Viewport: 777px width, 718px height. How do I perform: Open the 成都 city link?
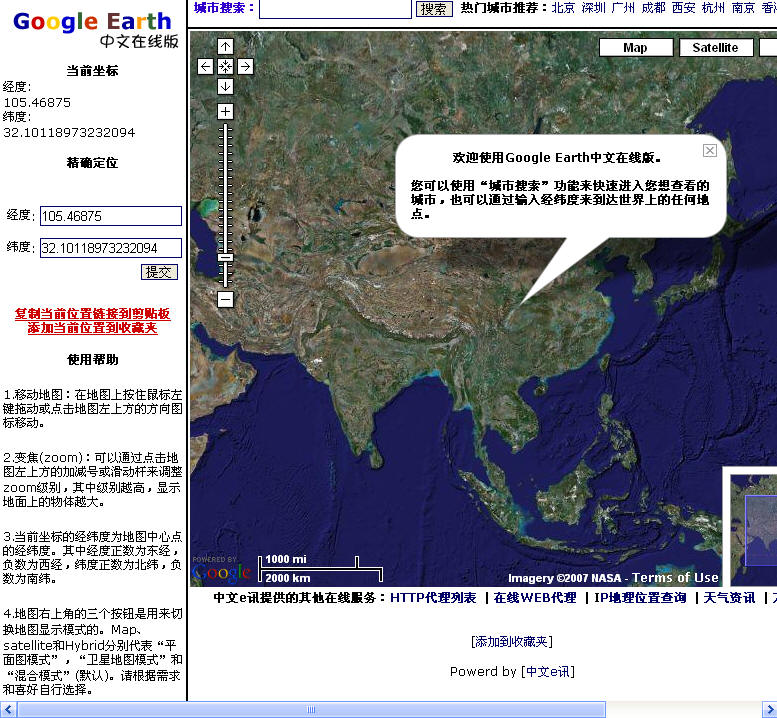tap(654, 8)
